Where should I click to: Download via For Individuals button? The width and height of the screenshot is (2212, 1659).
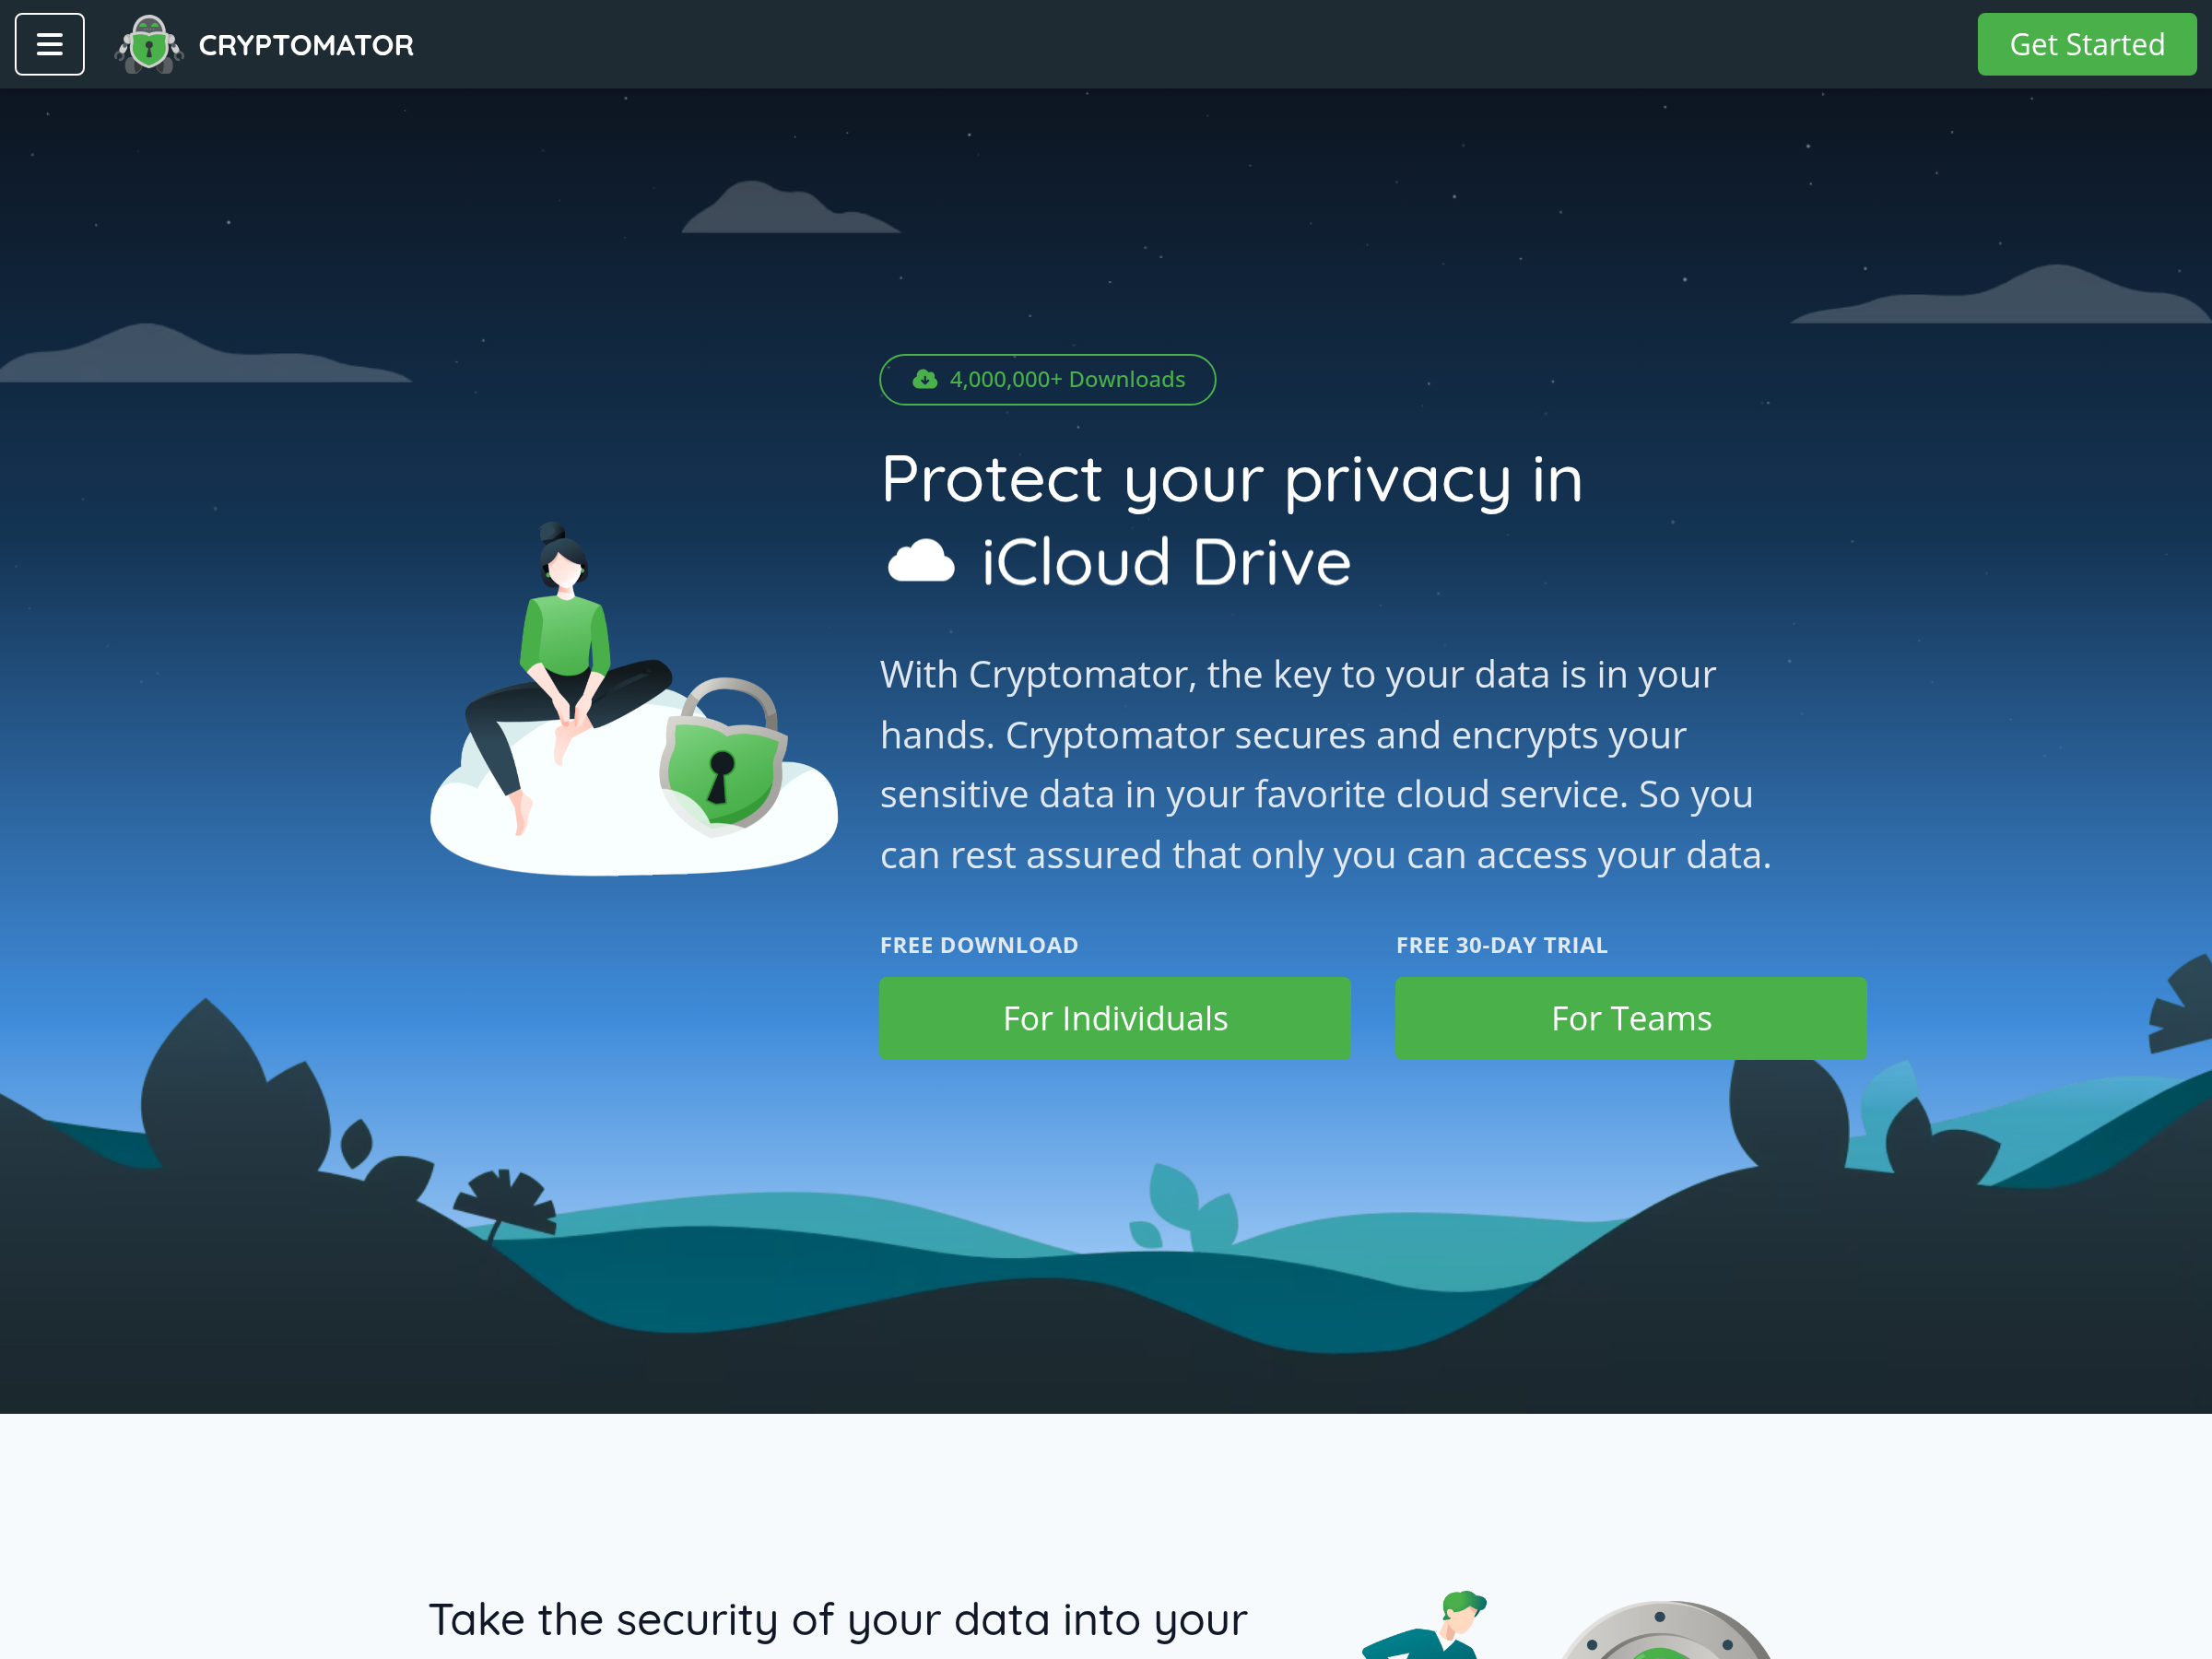pos(1114,1018)
